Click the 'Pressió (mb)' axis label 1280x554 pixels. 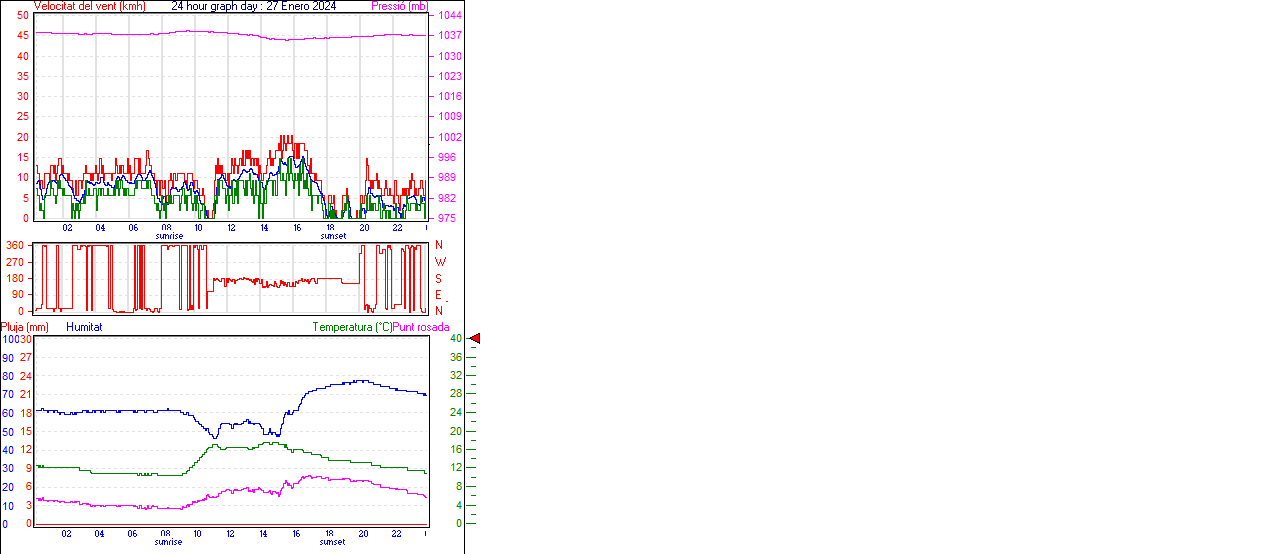[400, 6]
